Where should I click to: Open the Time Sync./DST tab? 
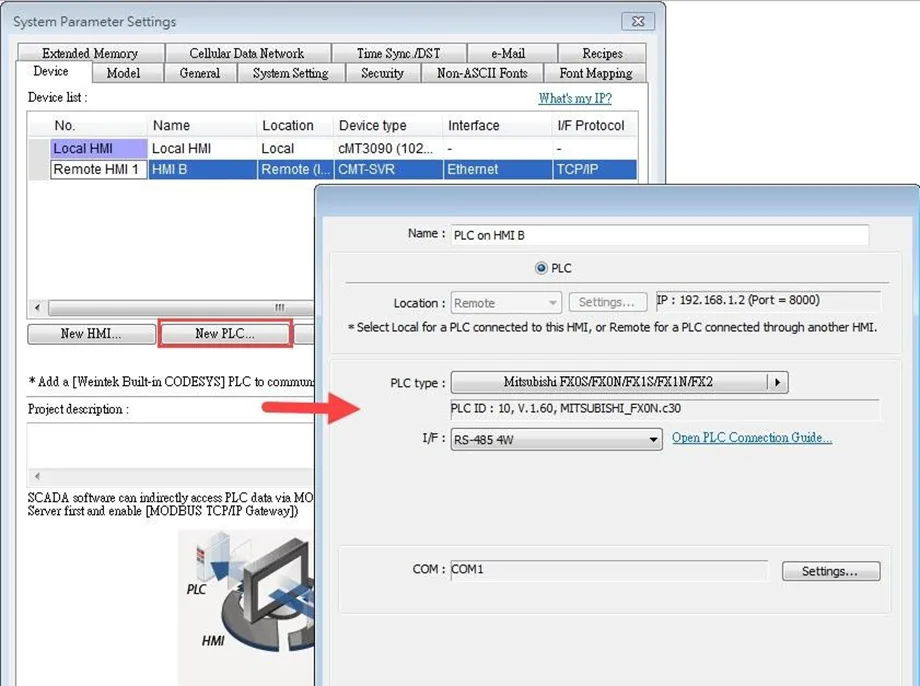(398, 53)
